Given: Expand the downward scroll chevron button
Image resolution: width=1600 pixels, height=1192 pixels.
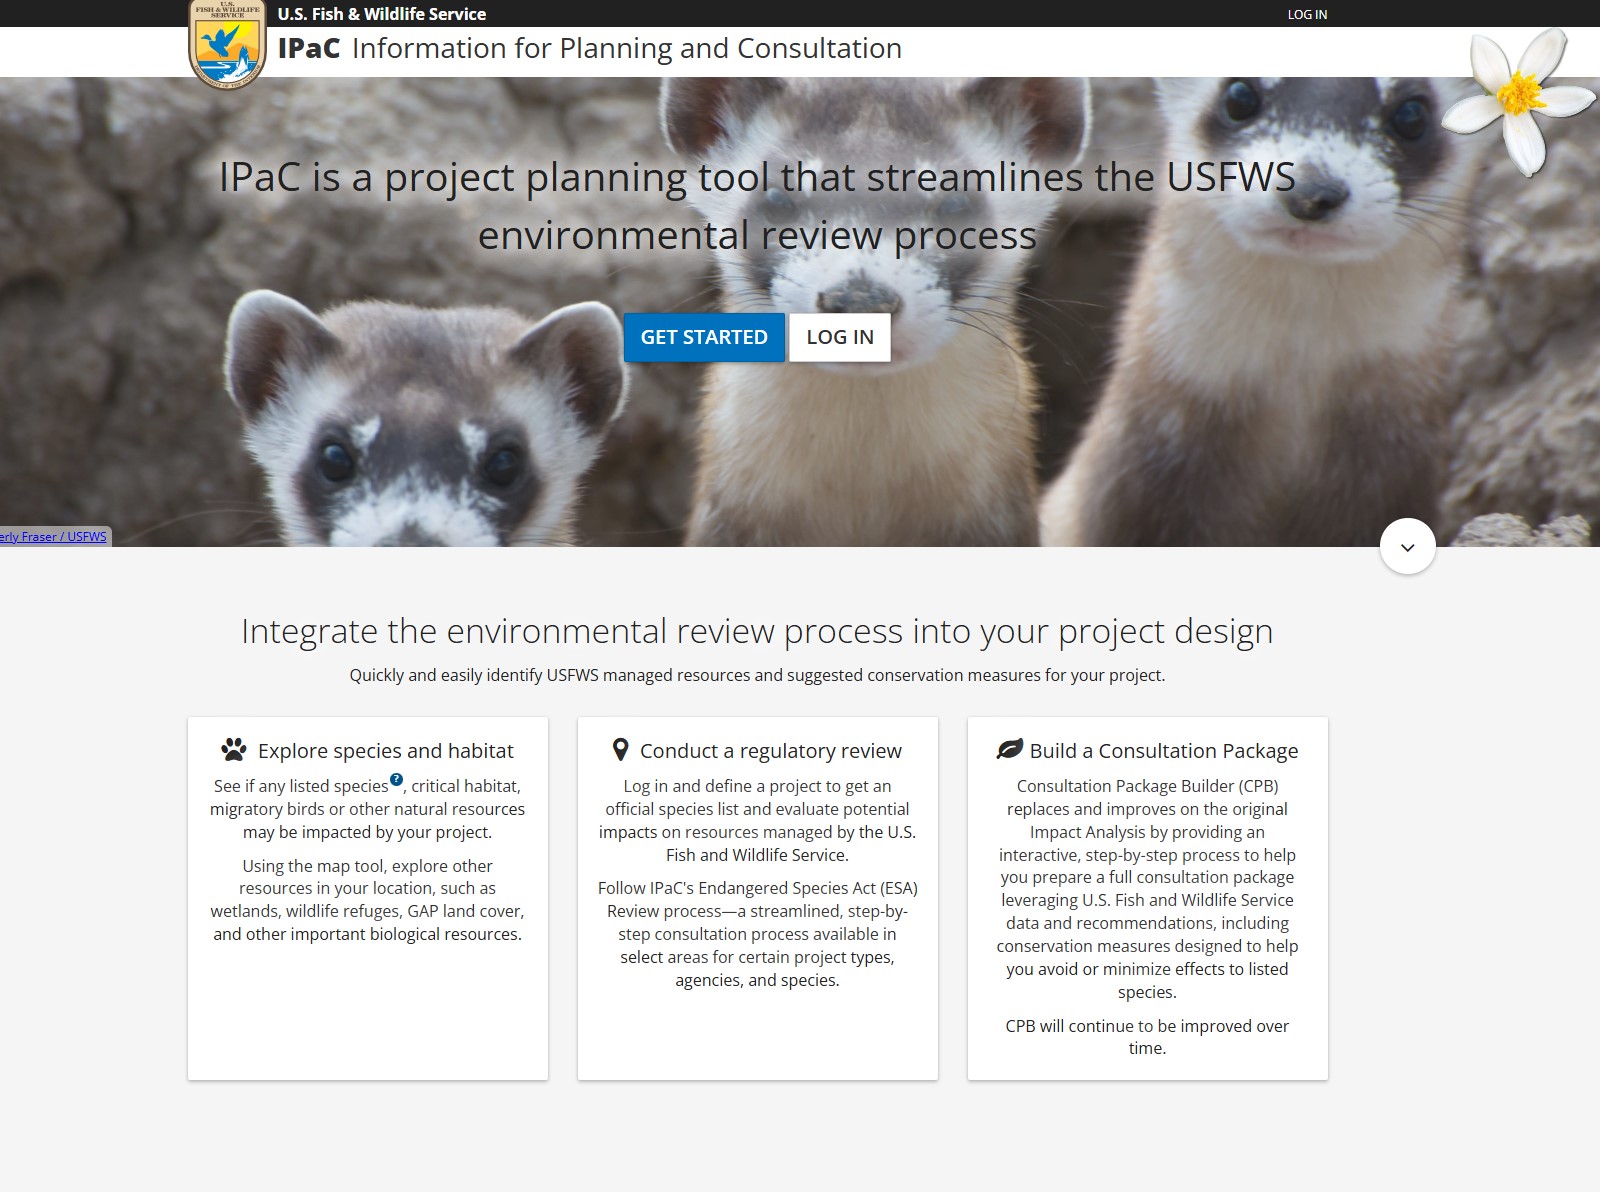Looking at the screenshot, I should coord(1407,545).
